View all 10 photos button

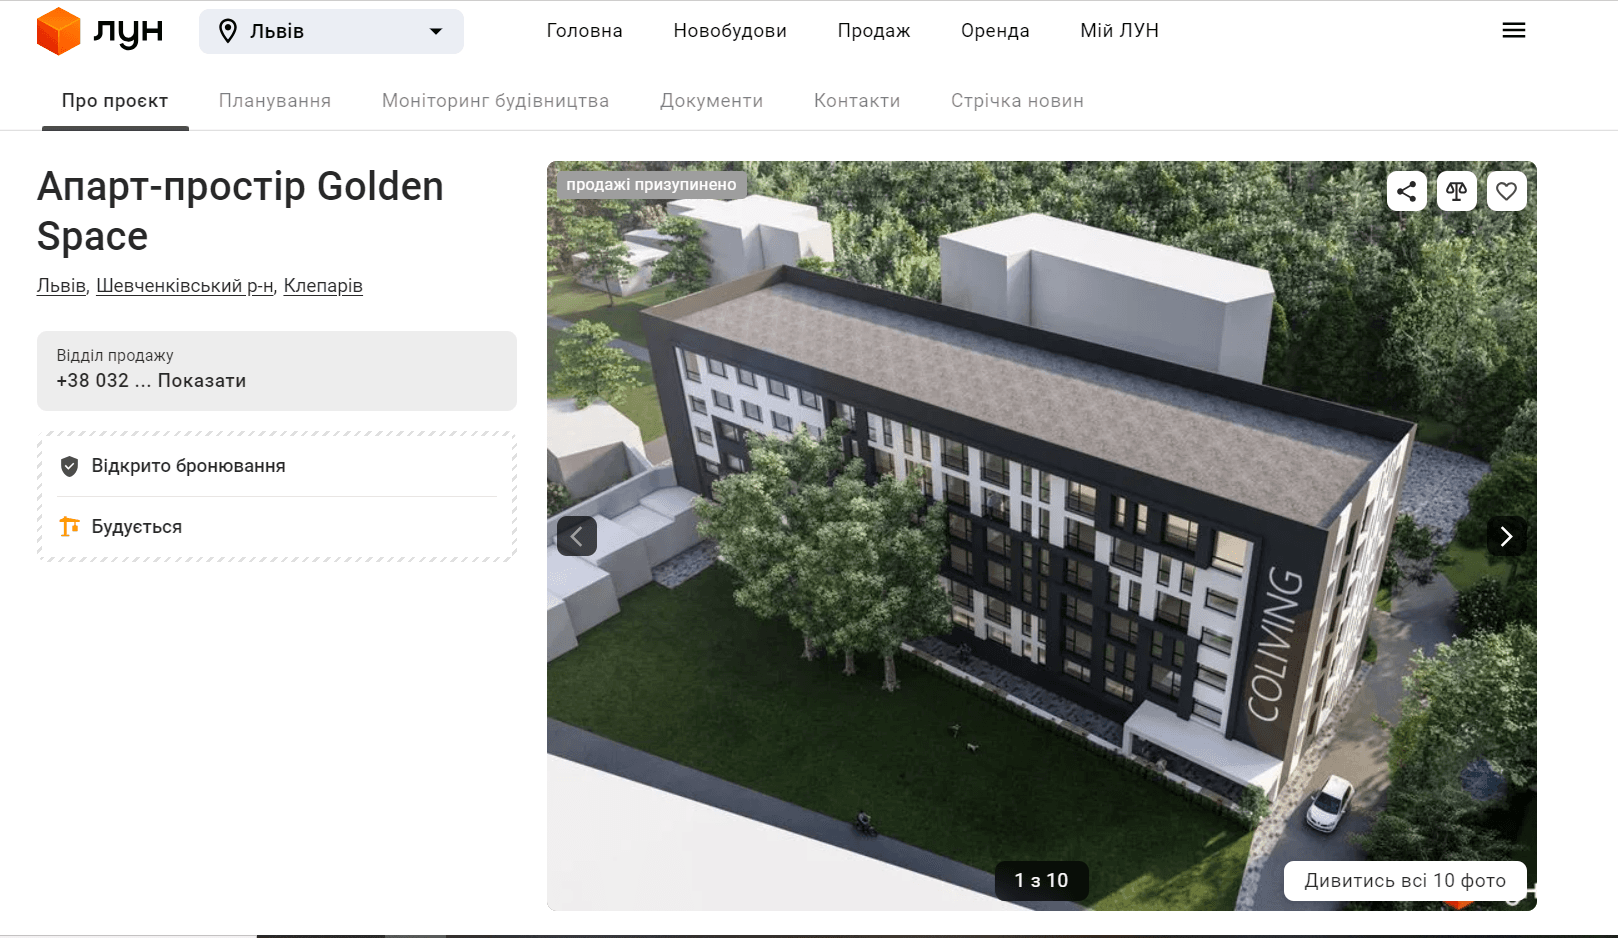pyautogui.click(x=1404, y=881)
